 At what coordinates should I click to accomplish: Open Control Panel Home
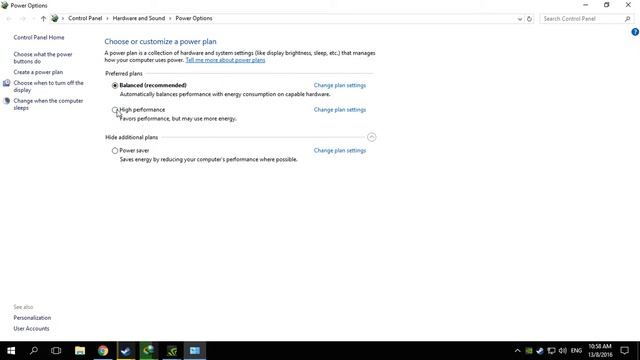39,37
